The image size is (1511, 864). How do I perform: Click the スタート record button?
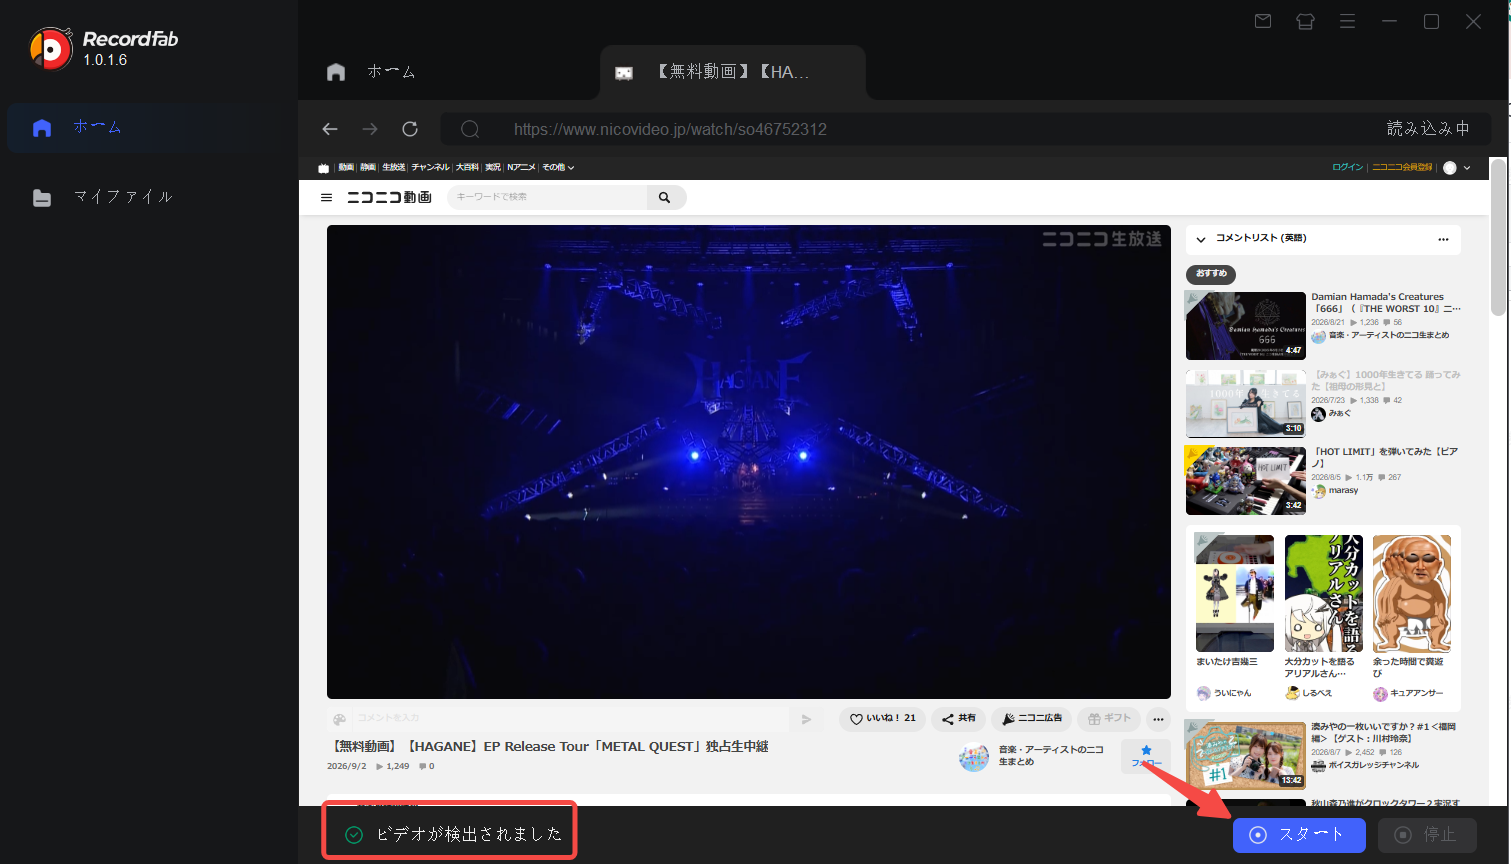coord(1299,835)
